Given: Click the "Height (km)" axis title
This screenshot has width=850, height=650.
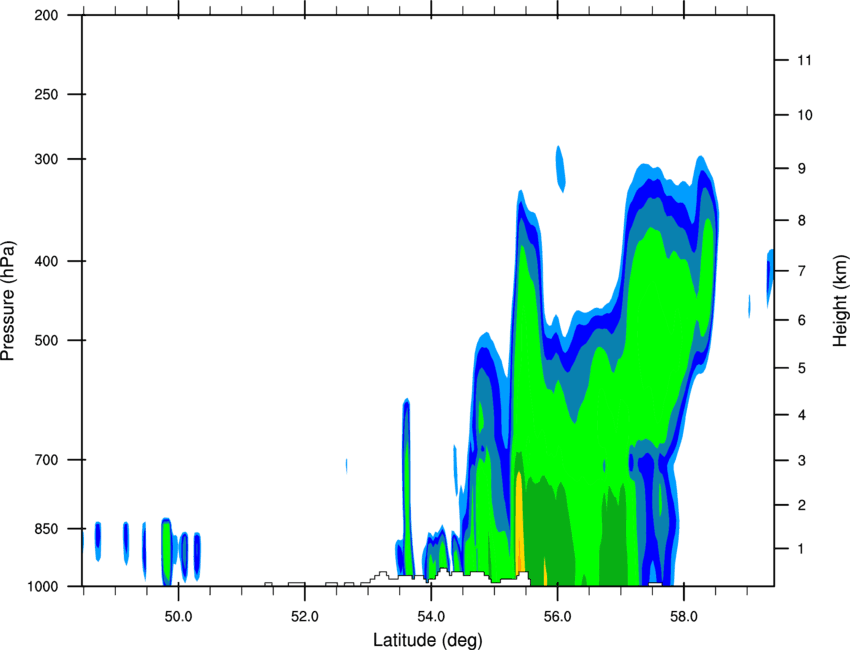Looking at the screenshot, I should pos(840,300).
